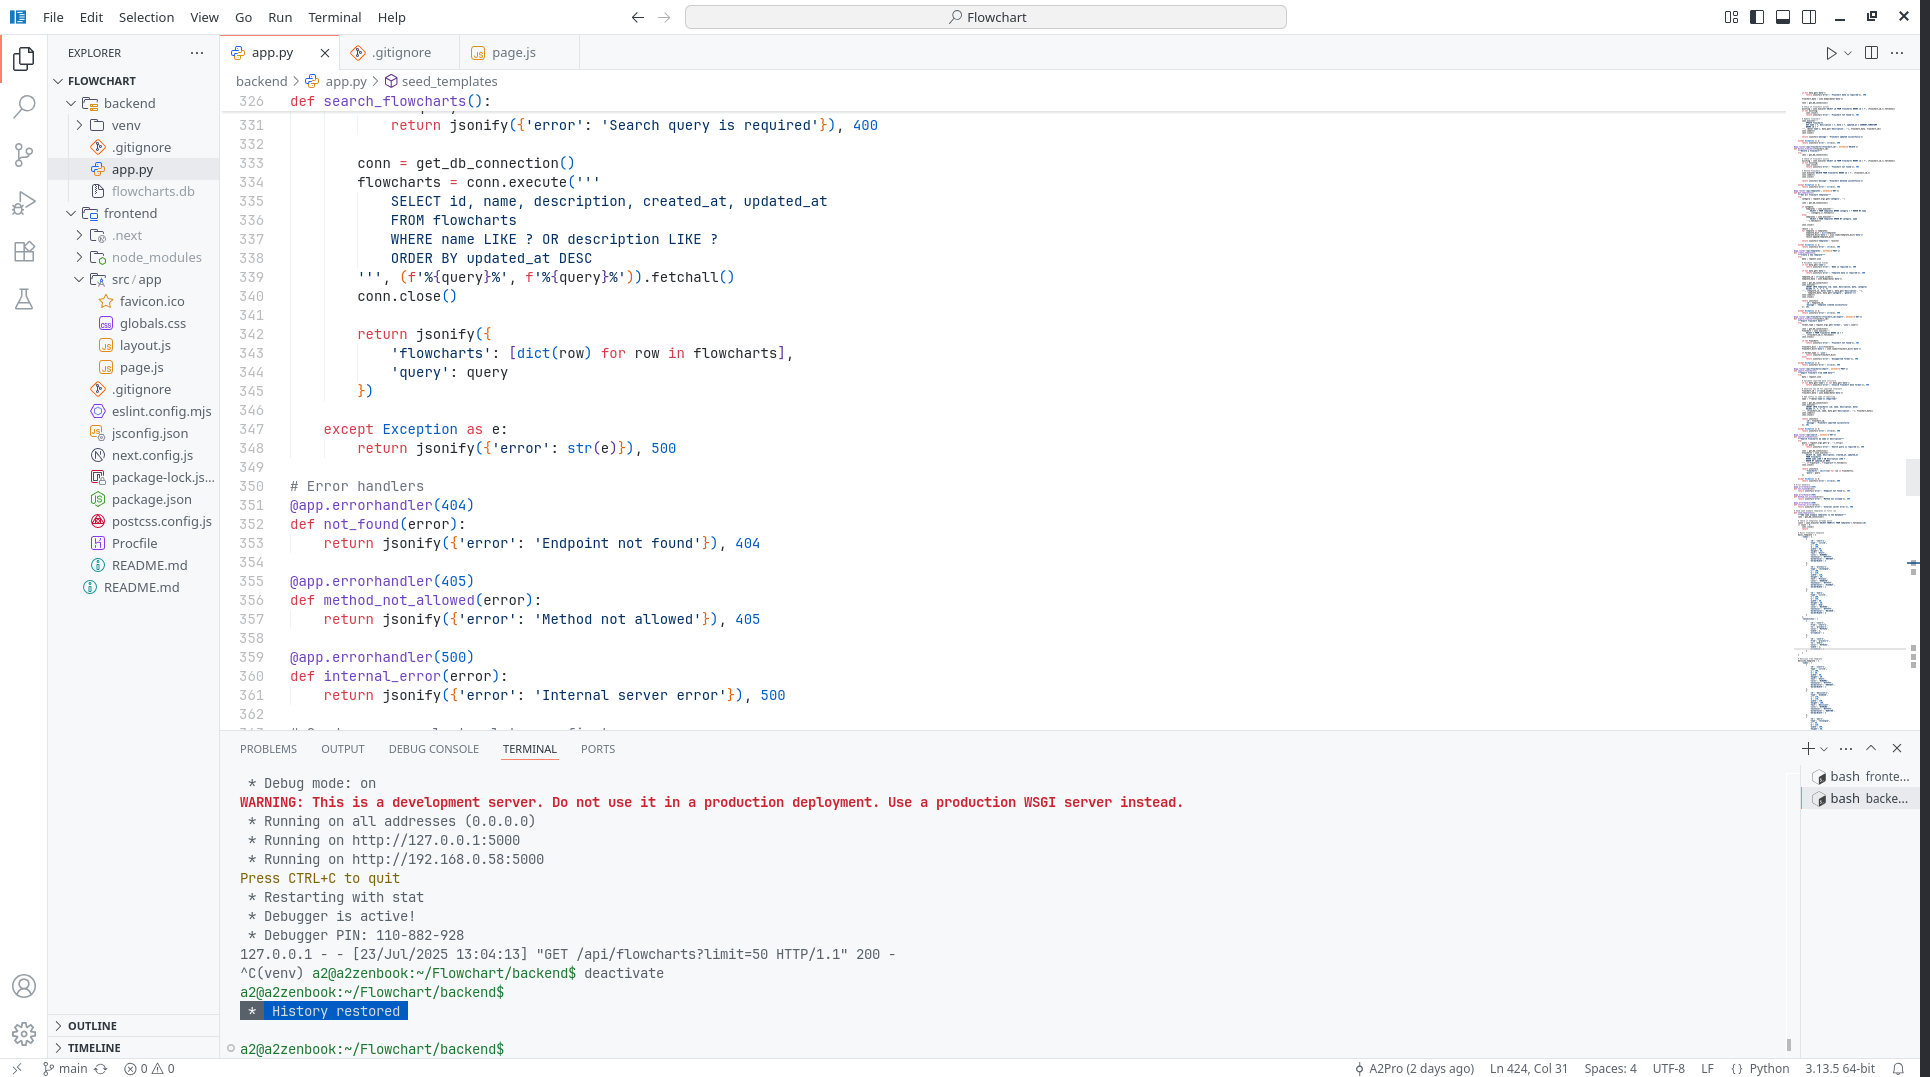Open the Manage settings gear
This screenshot has height=1077, width=1930.
pyautogui.click(x=24, y=1033)
